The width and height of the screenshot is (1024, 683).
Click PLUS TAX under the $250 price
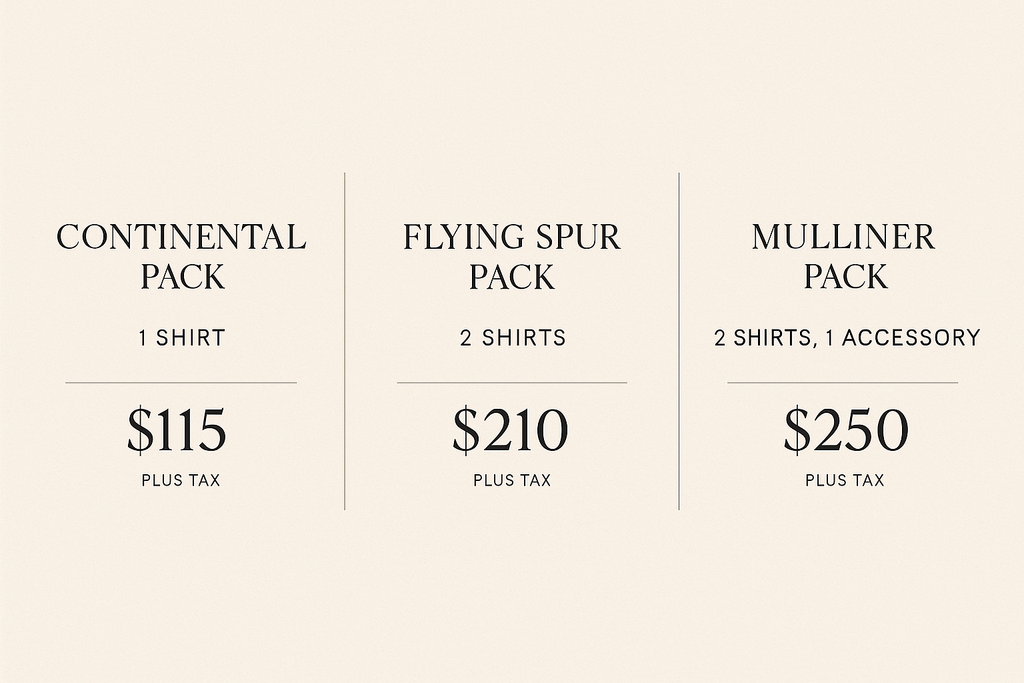(845, 480)
